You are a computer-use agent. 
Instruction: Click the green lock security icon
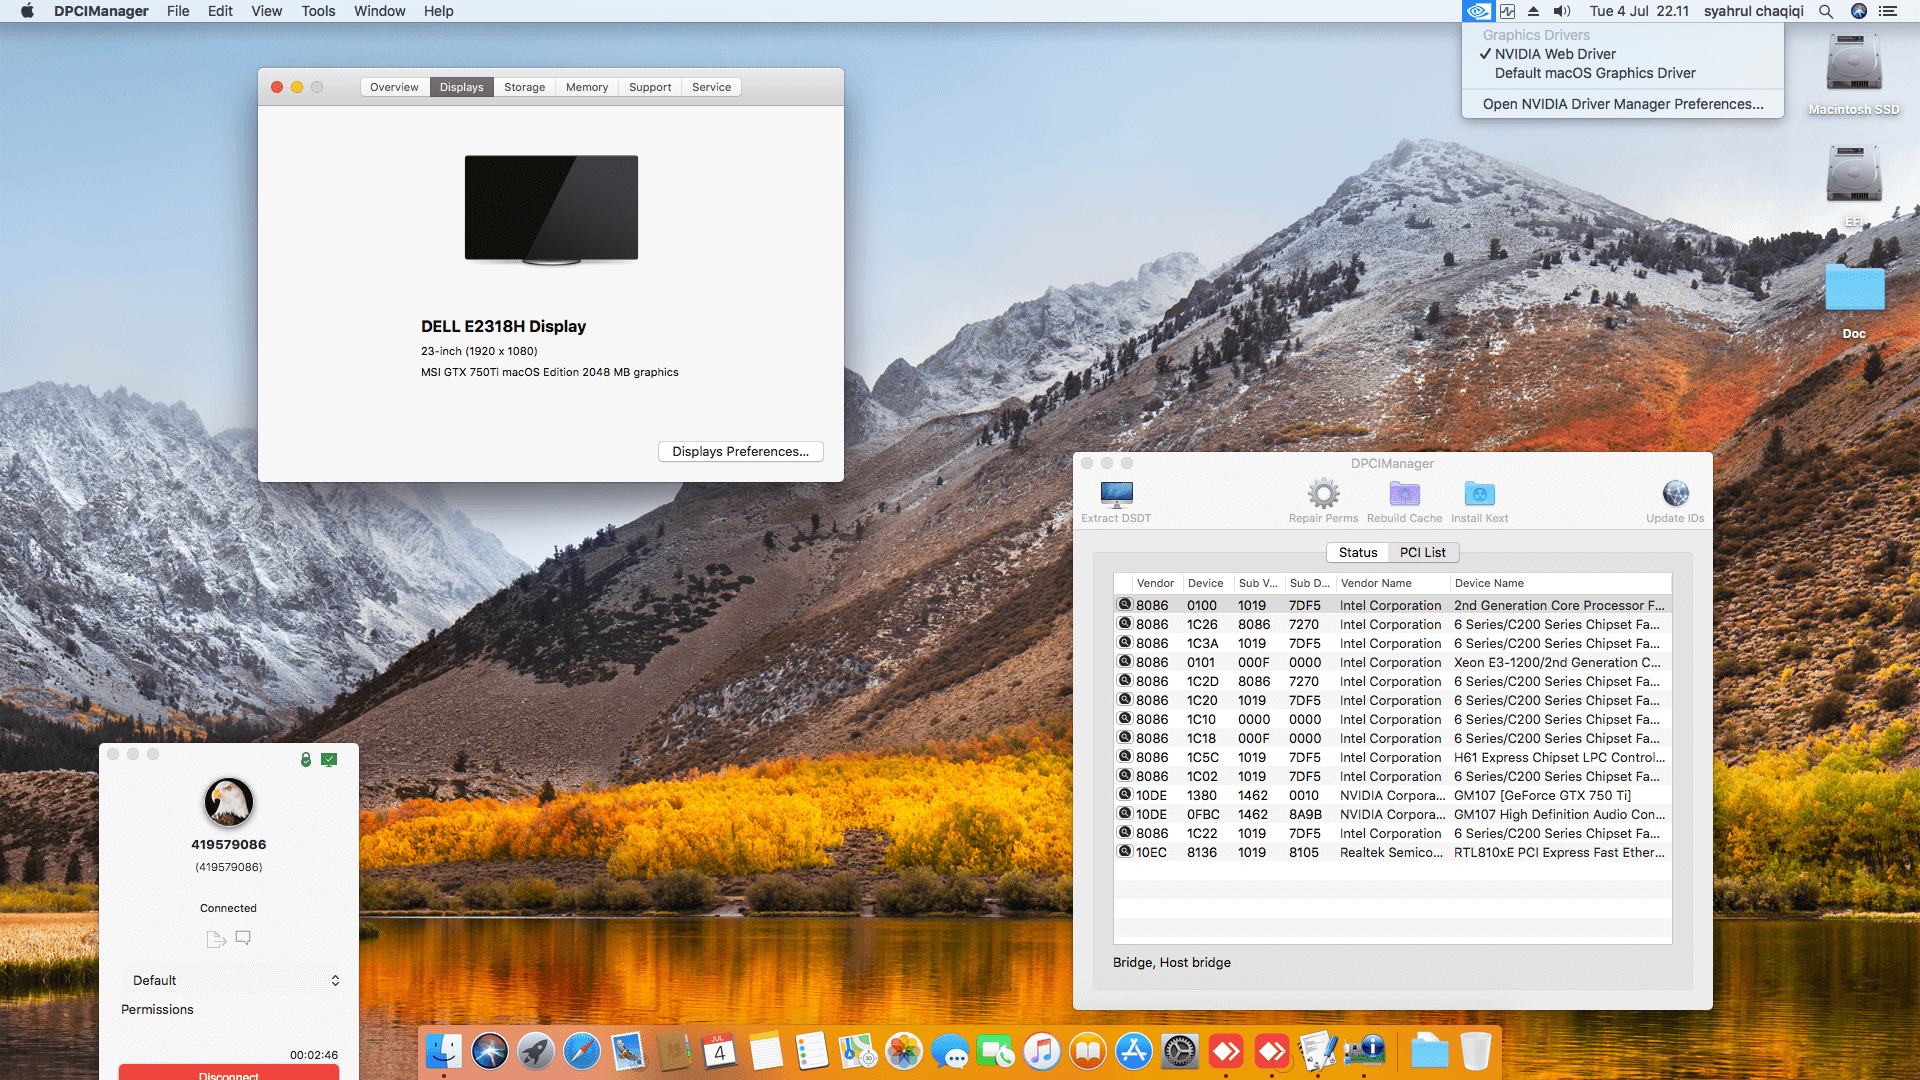click(x=306, y=760)
